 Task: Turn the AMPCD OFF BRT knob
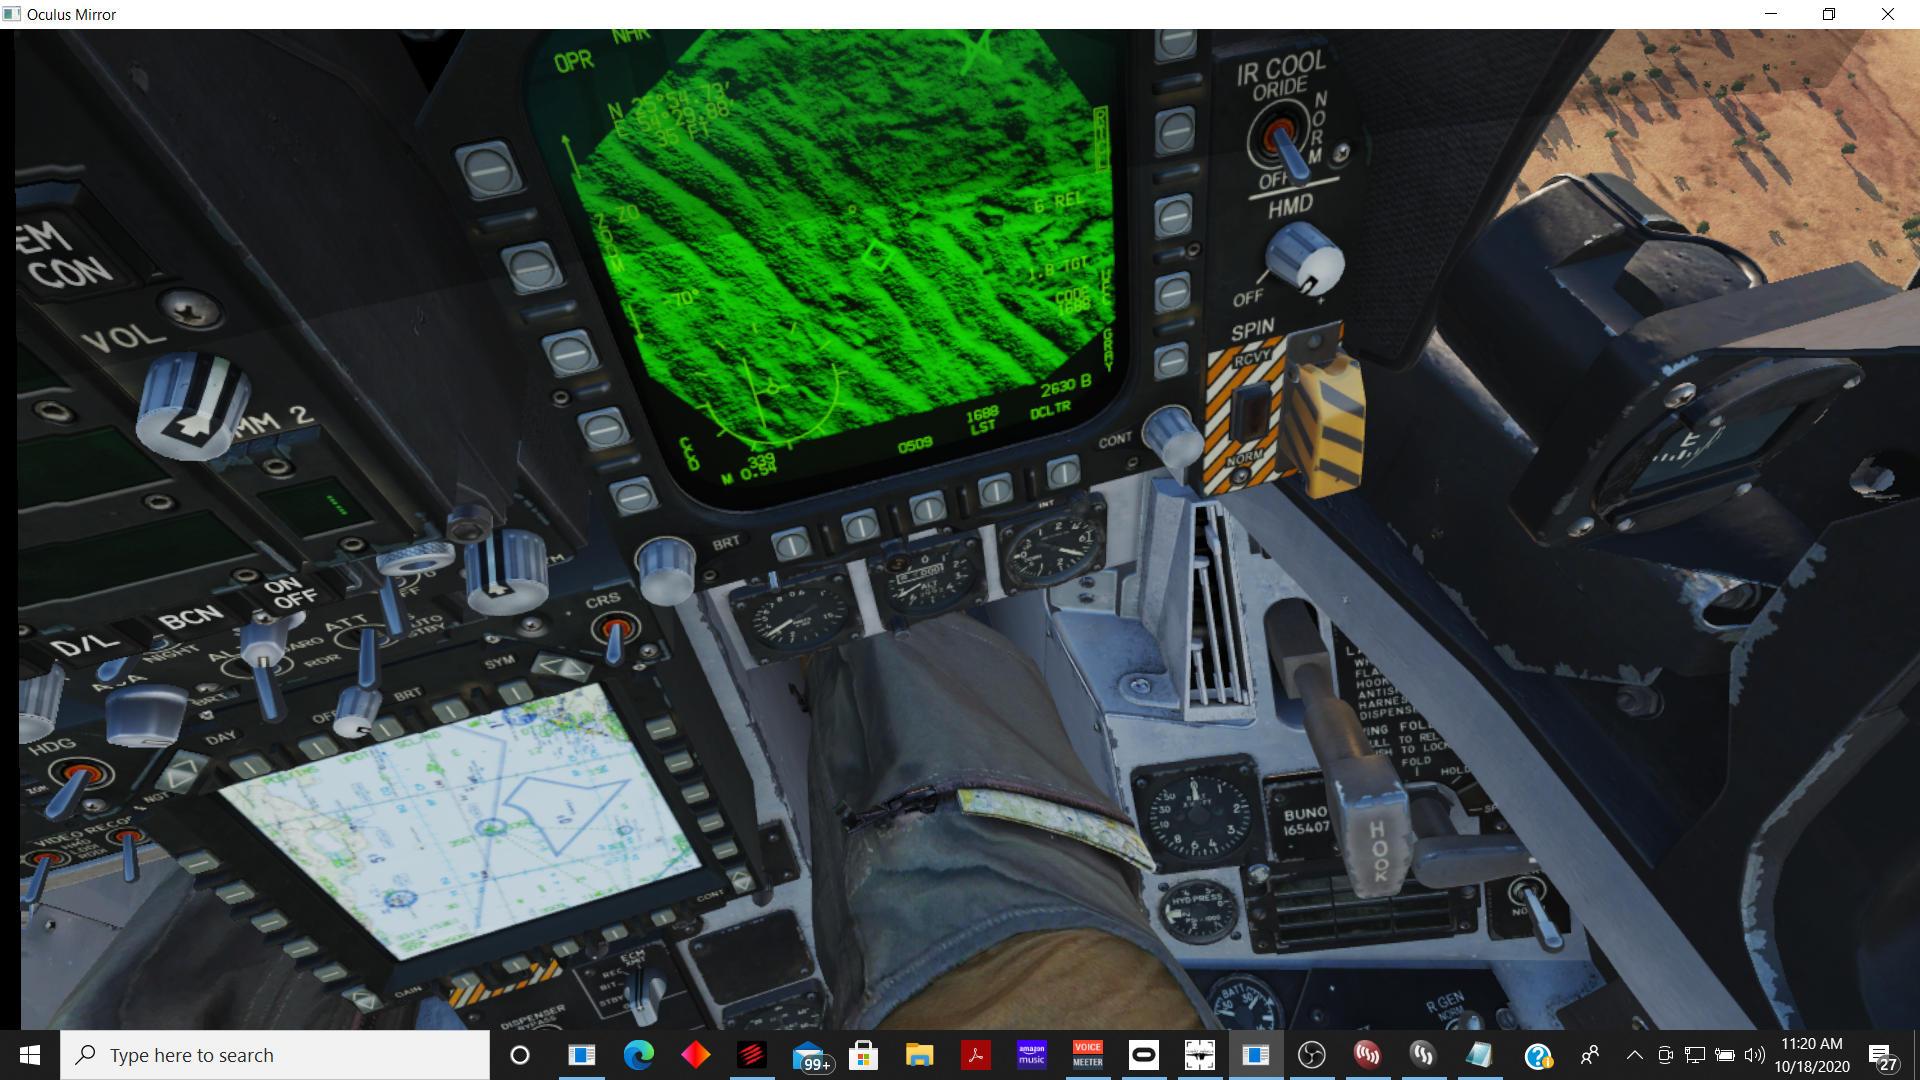click(356, 711)
